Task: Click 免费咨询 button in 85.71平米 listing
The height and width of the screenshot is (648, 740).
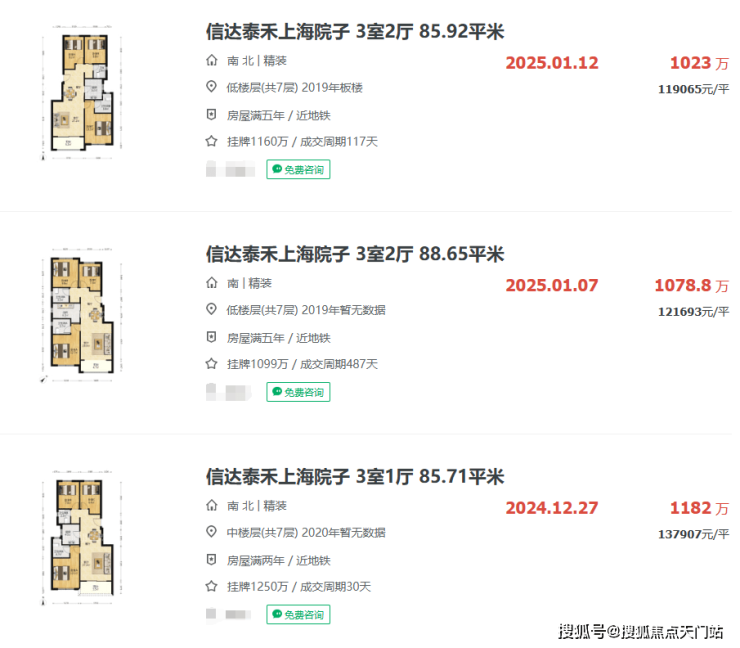Action: pos(298,614)
